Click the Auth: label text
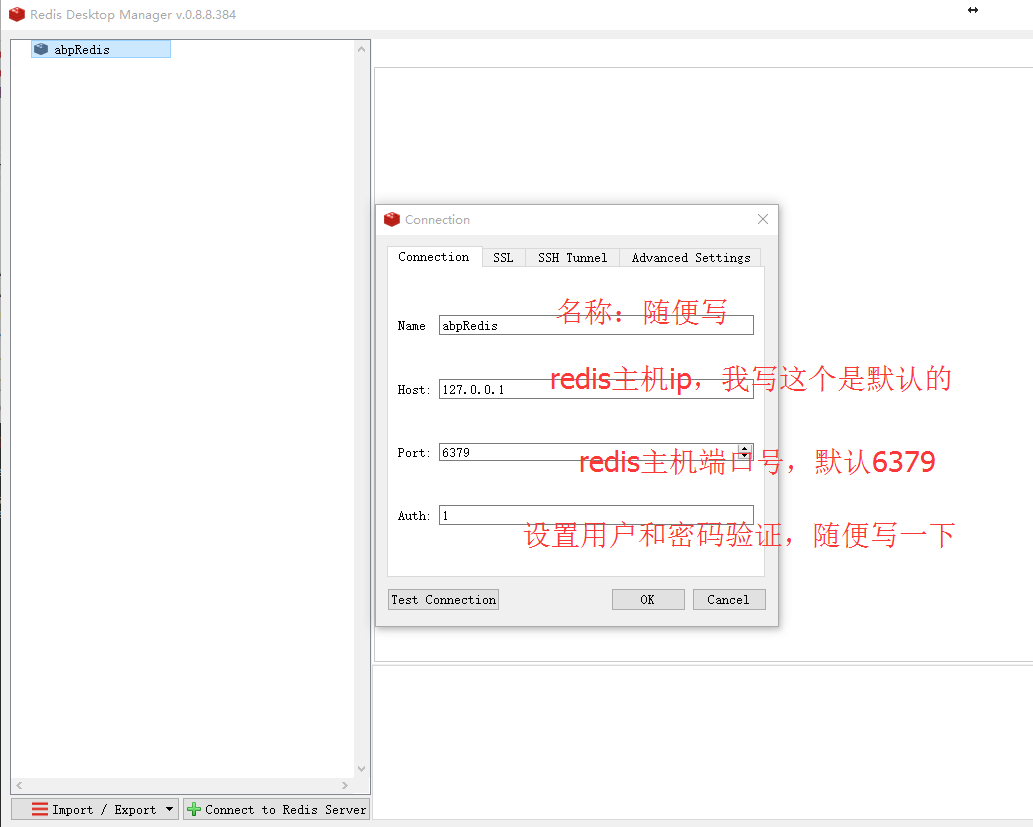 (x=414, y=516)
